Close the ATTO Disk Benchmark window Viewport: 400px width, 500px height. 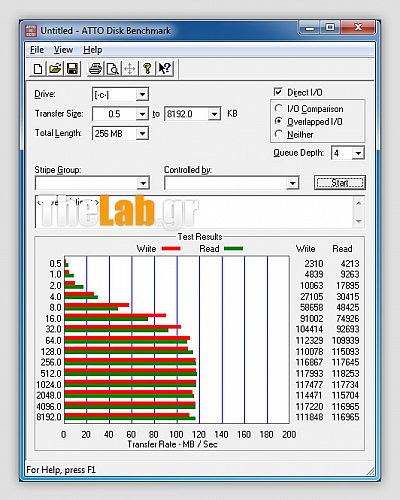(x=358, y=27)
